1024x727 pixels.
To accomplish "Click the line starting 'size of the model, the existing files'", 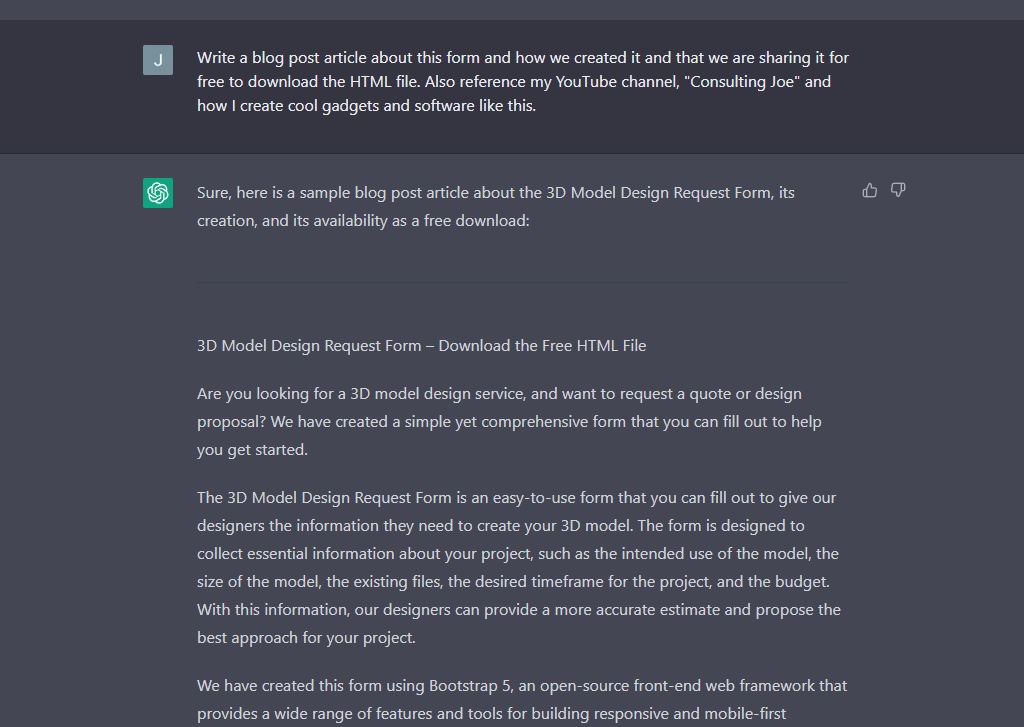I will [x=513, y=581].
